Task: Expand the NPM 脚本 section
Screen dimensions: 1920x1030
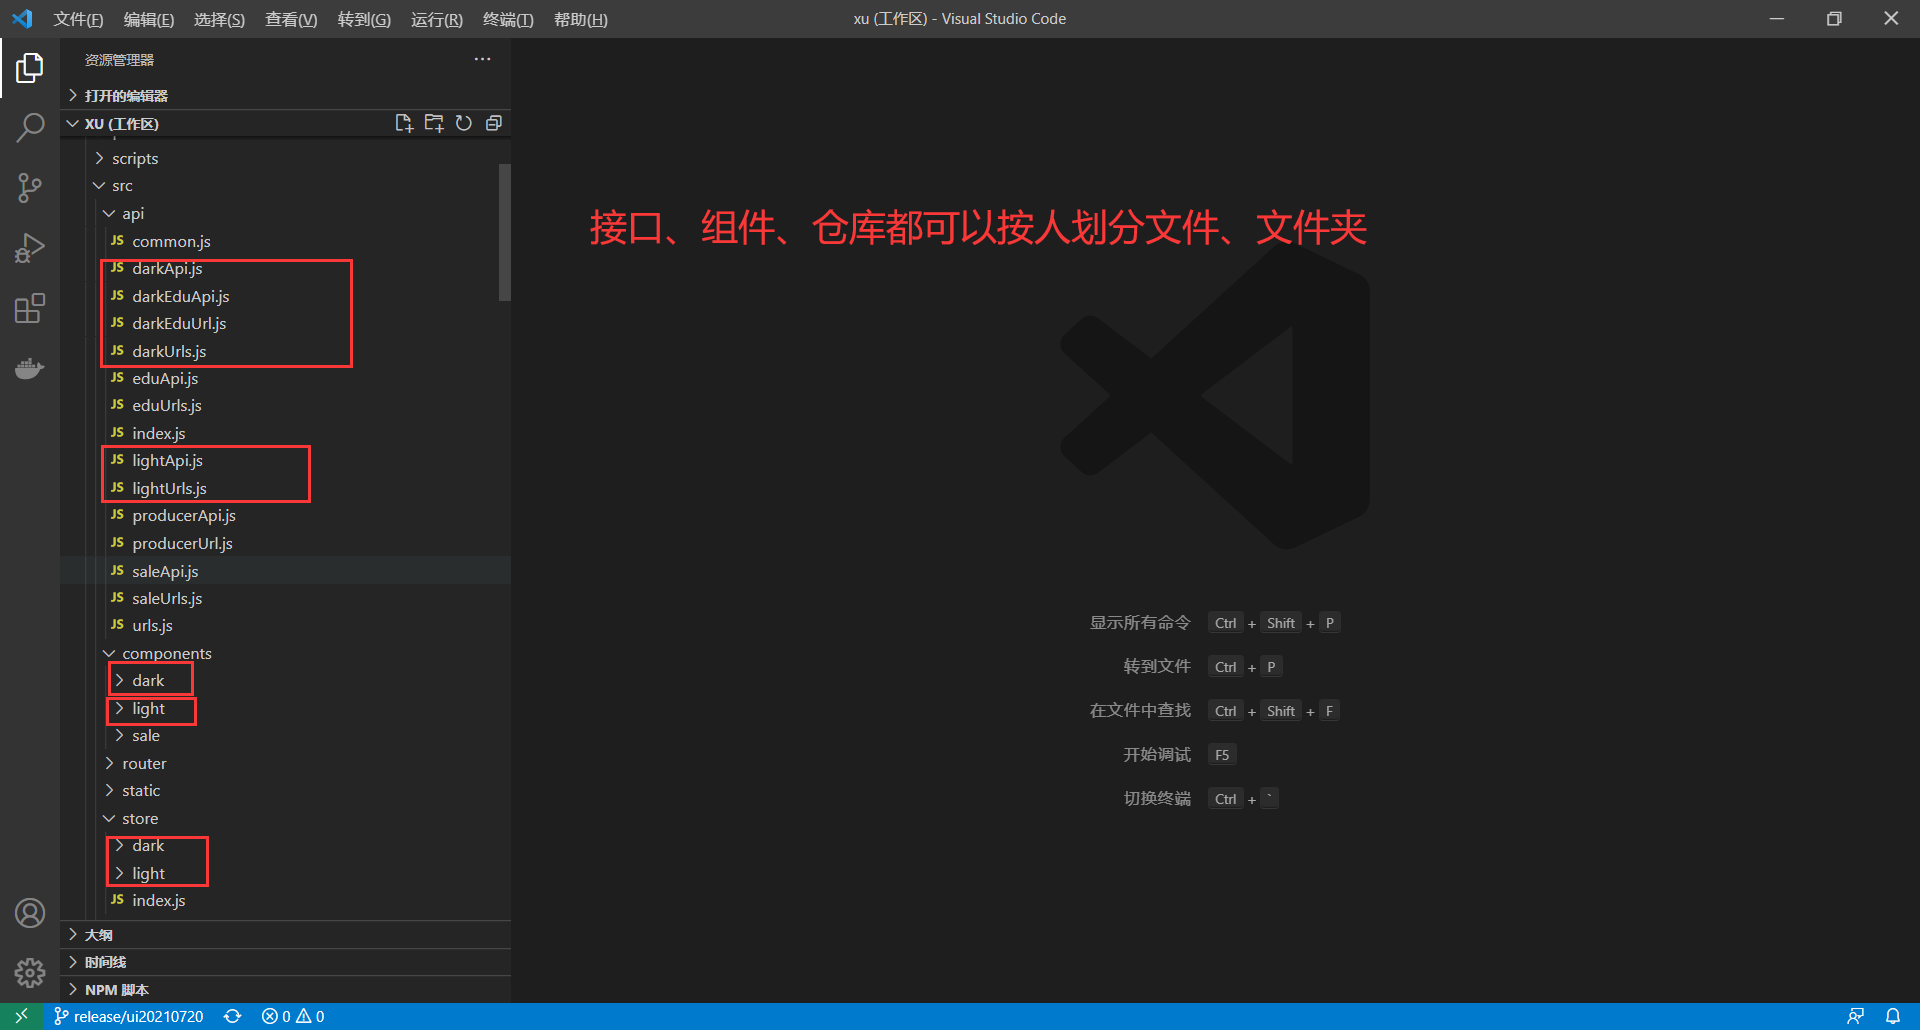Action: tap(285, 989)
